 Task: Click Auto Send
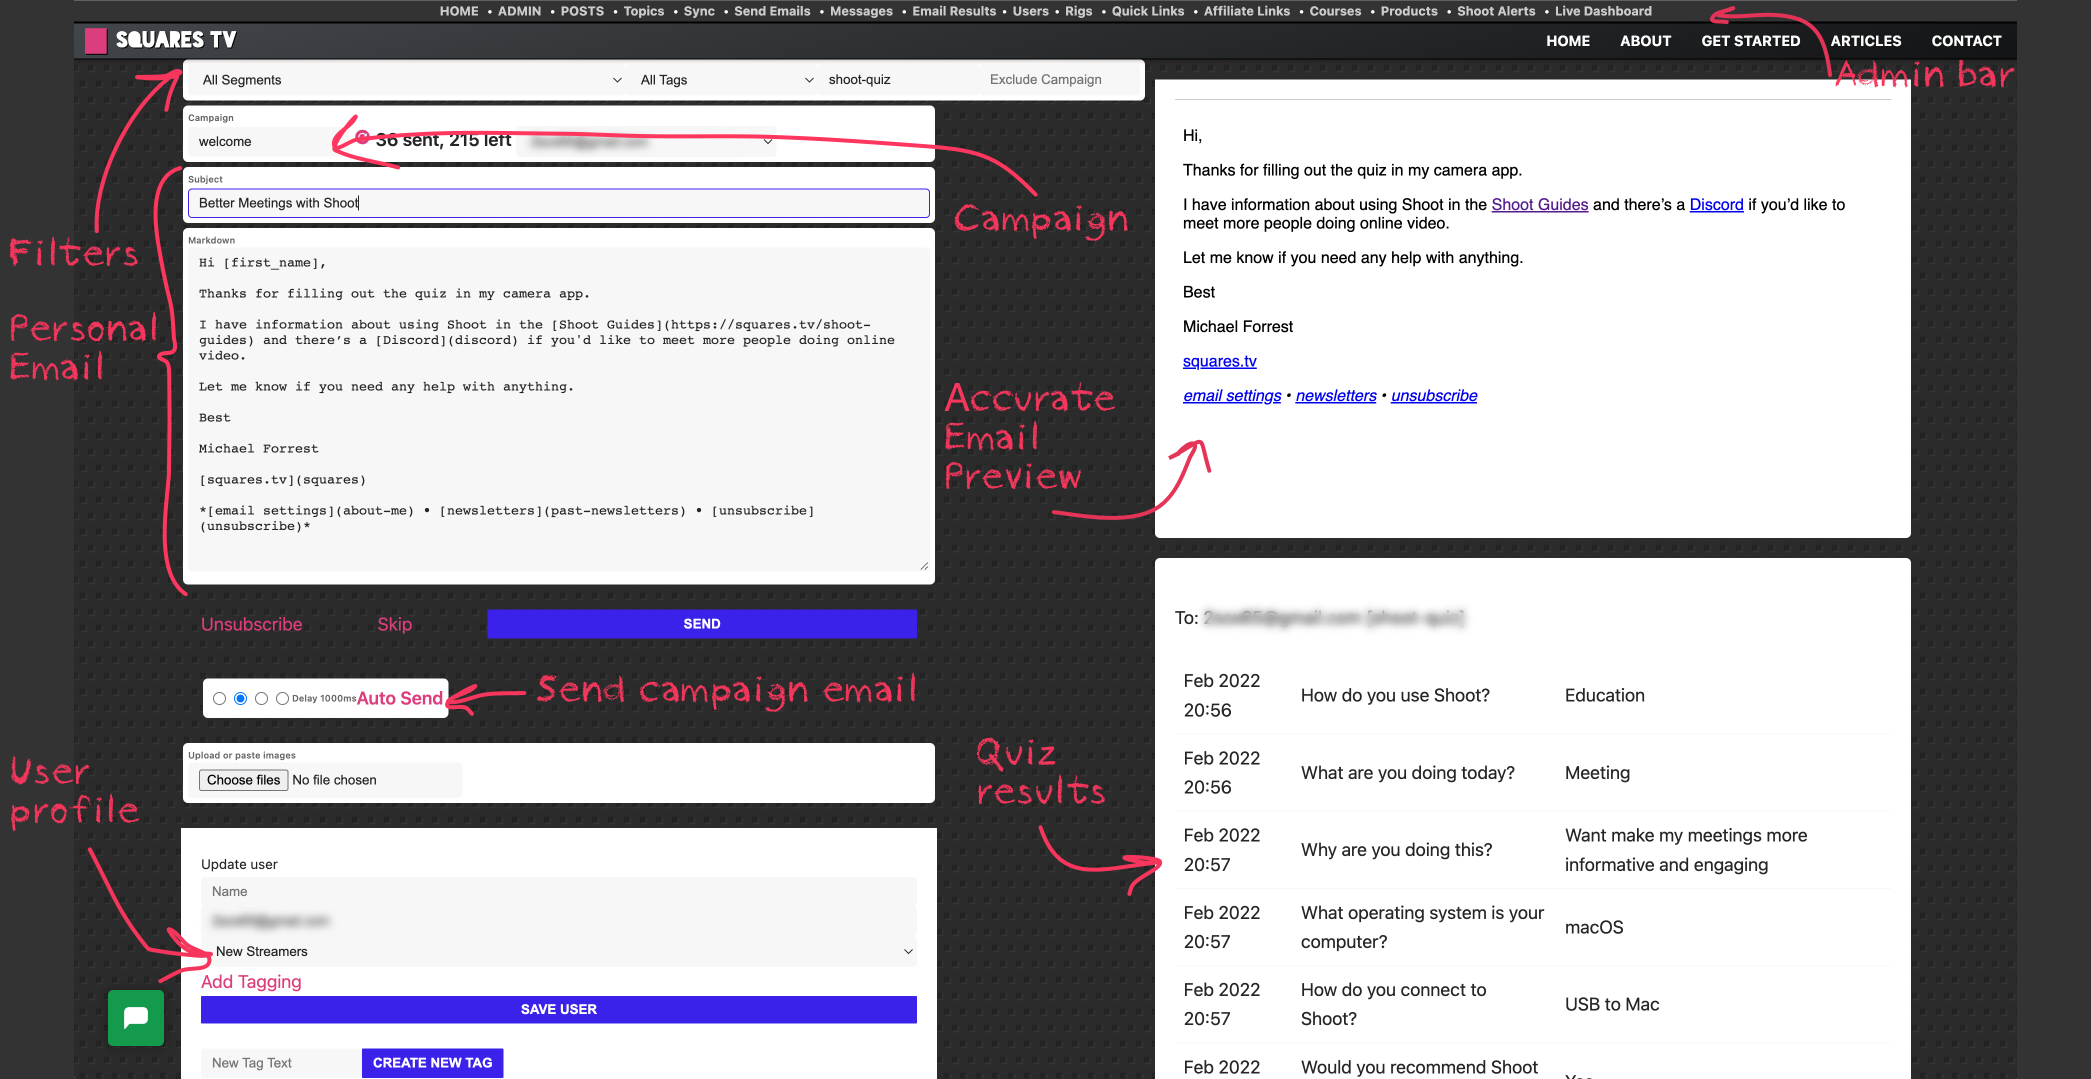tap(399, 699)
